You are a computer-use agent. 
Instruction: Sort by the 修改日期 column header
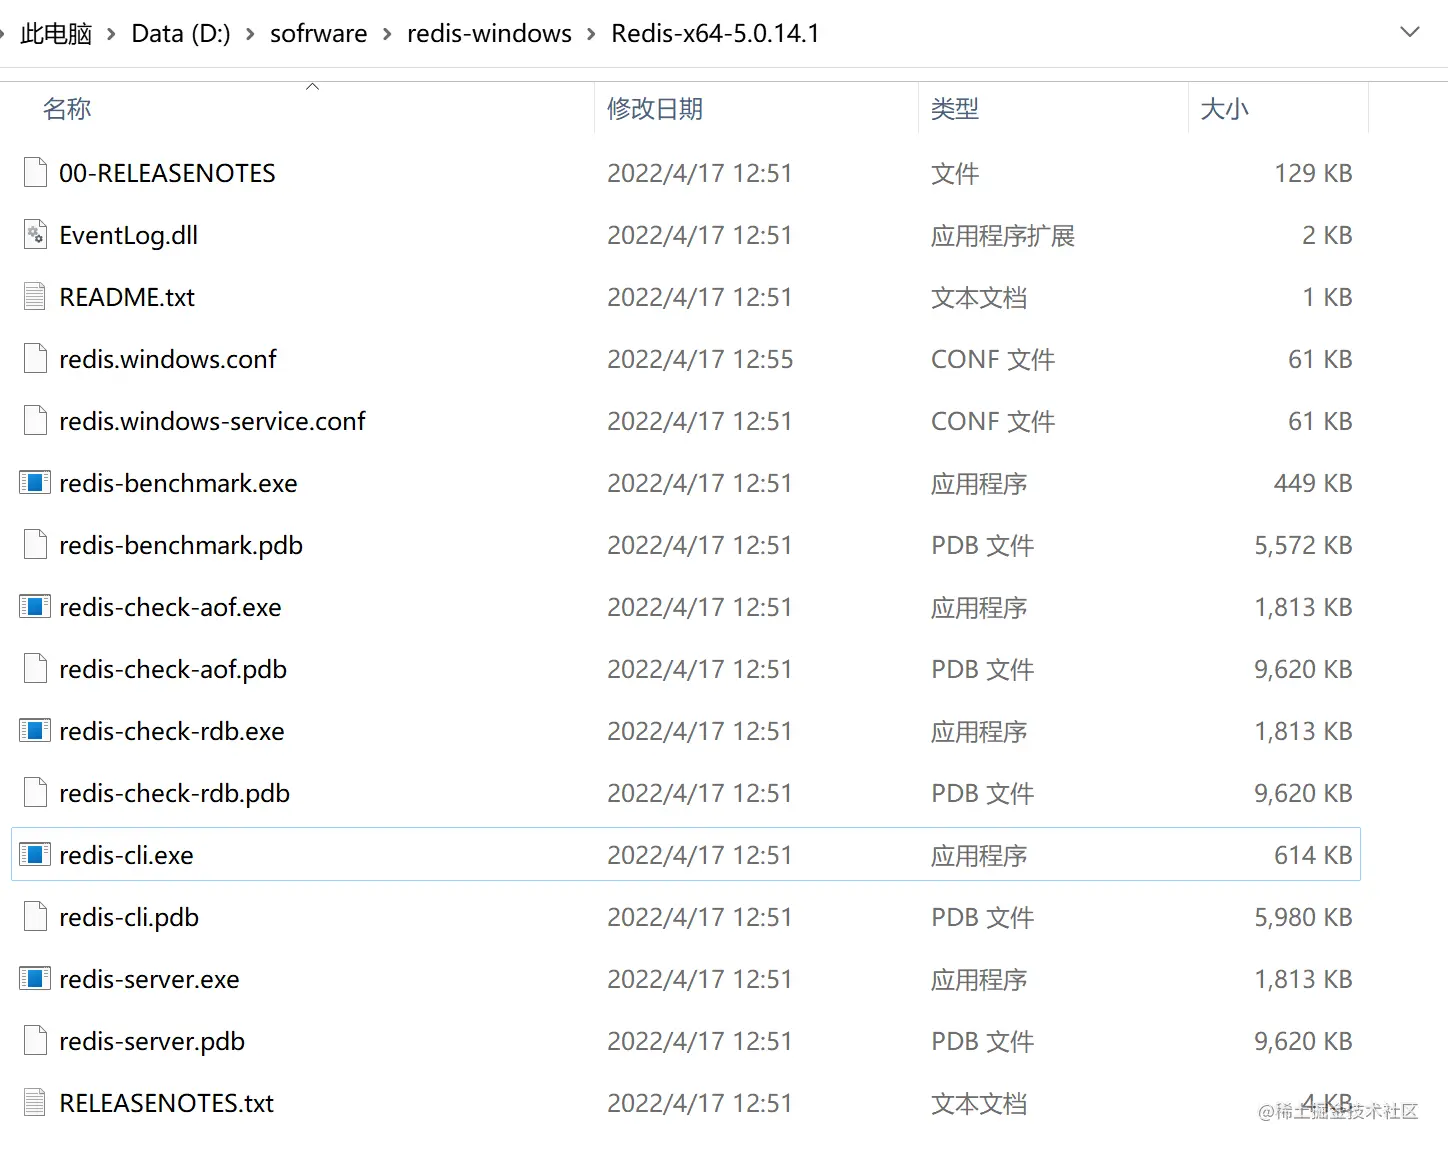655,109
